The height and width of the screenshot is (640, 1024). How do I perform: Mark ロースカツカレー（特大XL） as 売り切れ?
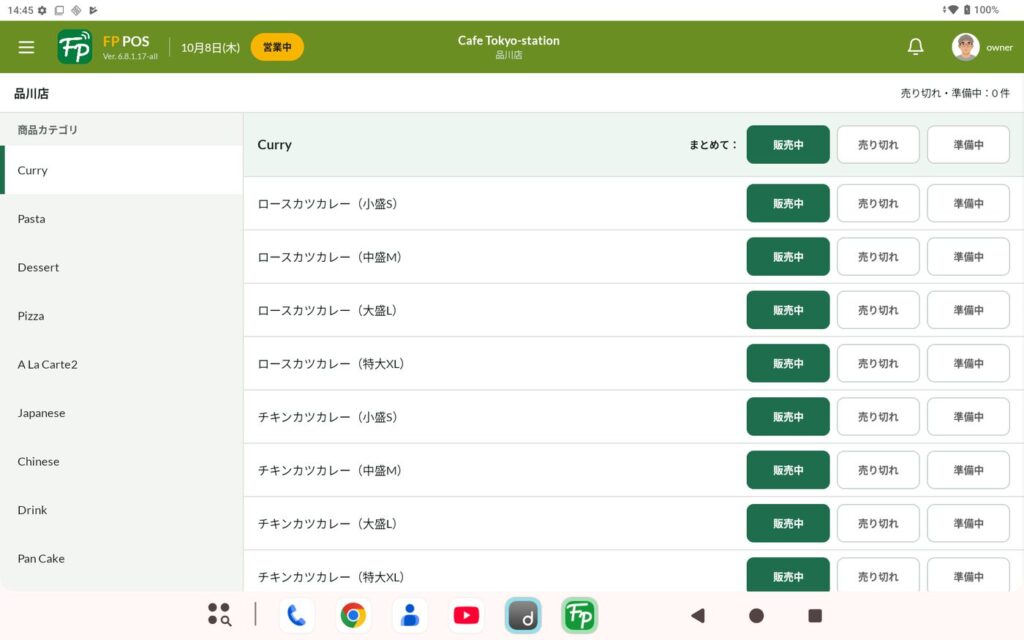pyautogui.click(x=878, y=363)
